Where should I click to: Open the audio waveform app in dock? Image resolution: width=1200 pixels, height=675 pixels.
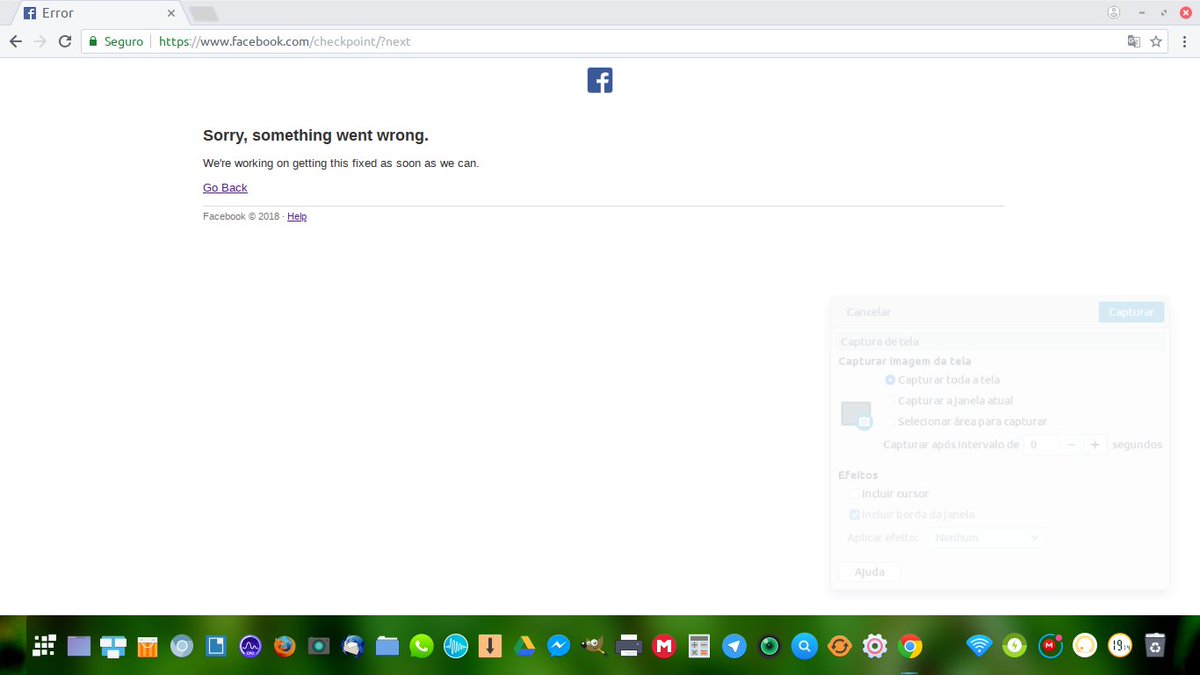coord(456,646)
